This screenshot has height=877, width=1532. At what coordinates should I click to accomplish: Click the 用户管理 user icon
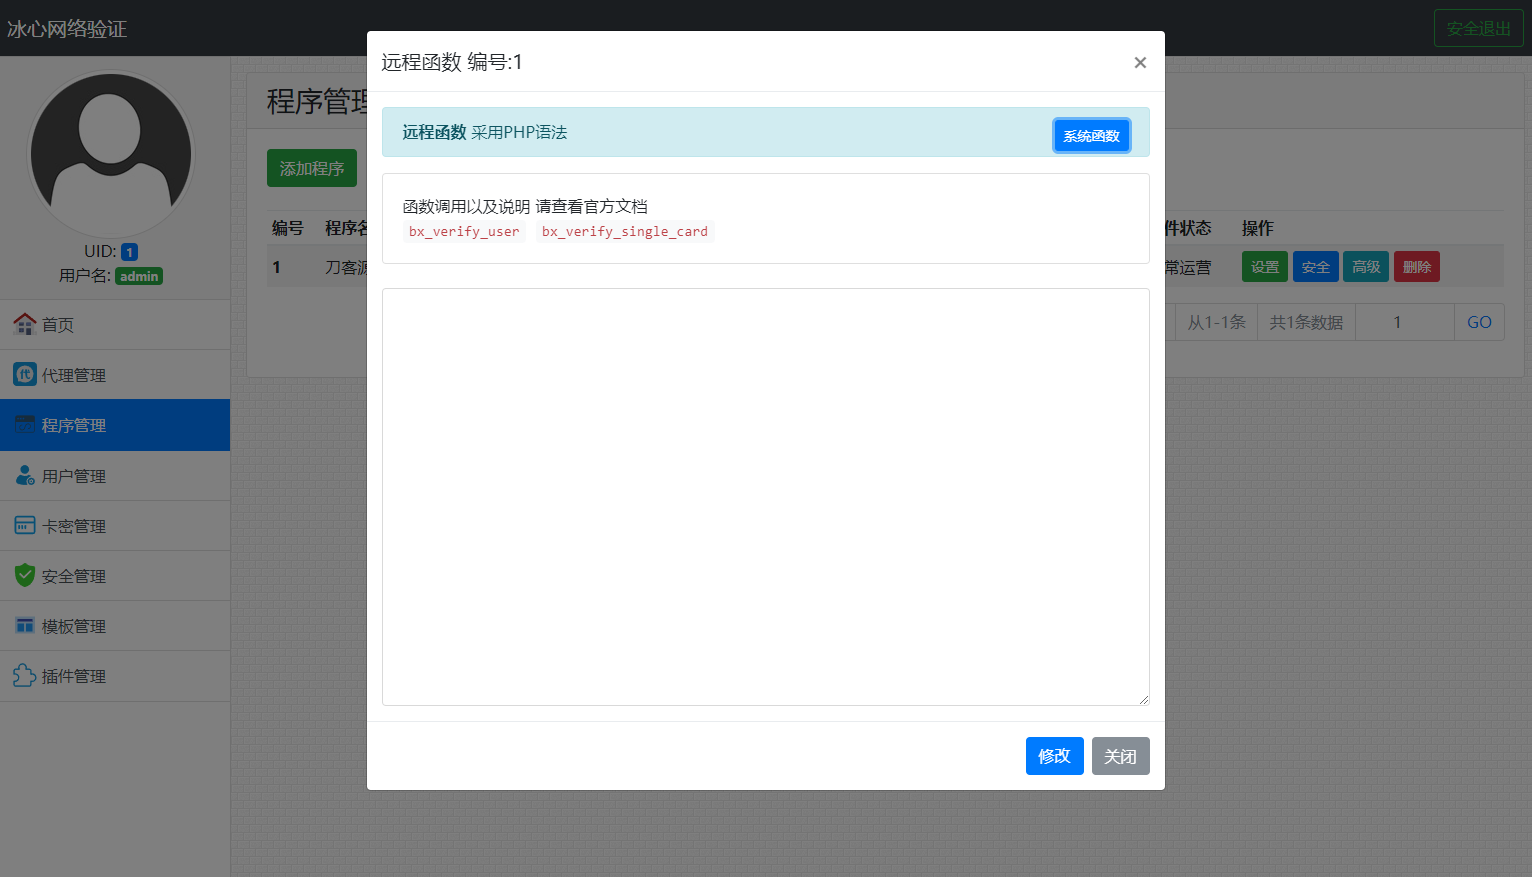[x=25, y=475]
